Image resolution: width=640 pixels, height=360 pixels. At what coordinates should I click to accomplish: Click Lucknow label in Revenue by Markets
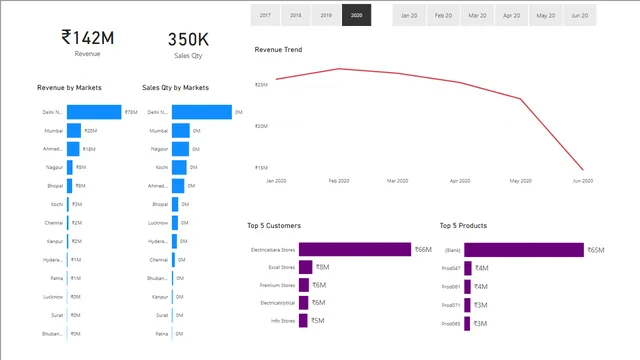click(53, 297)
